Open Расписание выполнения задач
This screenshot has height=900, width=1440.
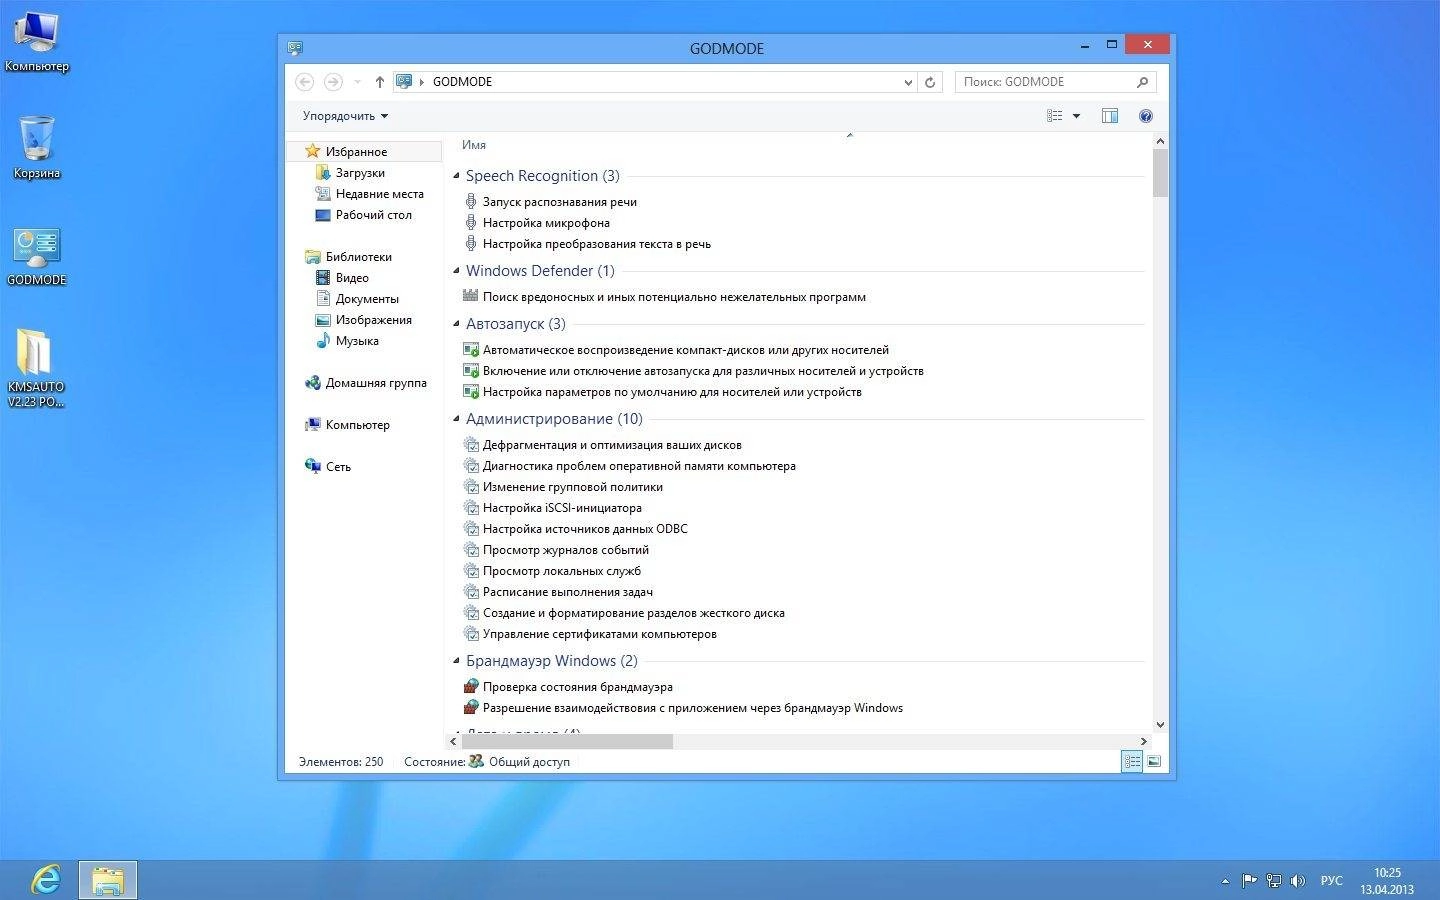(559, 592)
